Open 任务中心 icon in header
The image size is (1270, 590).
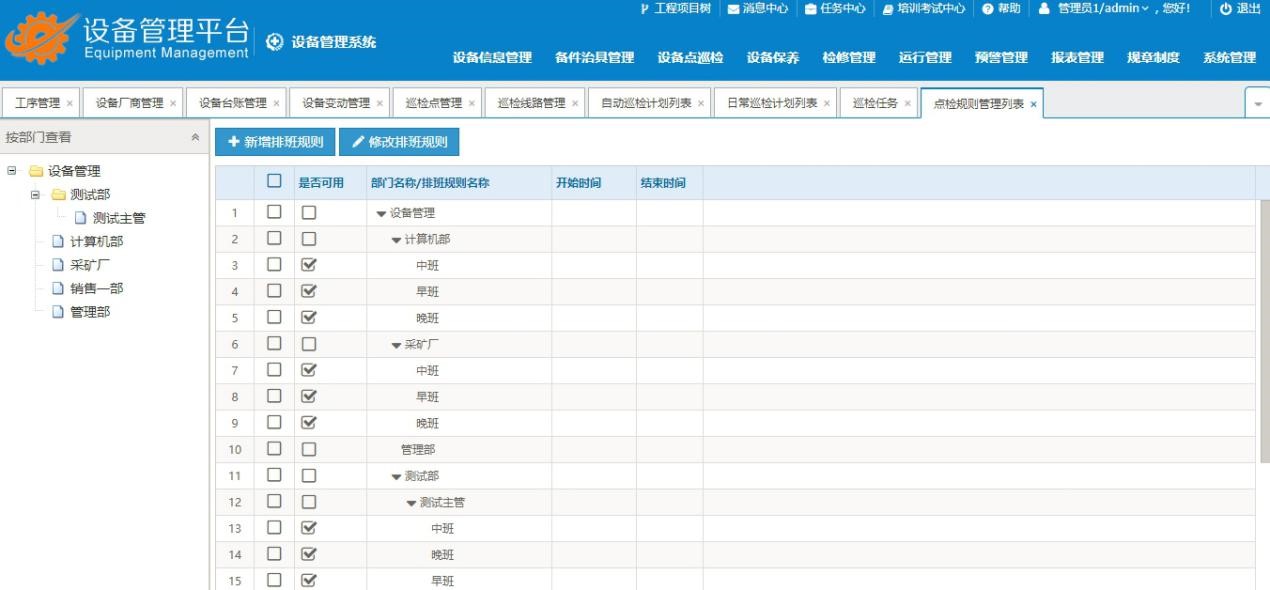coord(811,9)
